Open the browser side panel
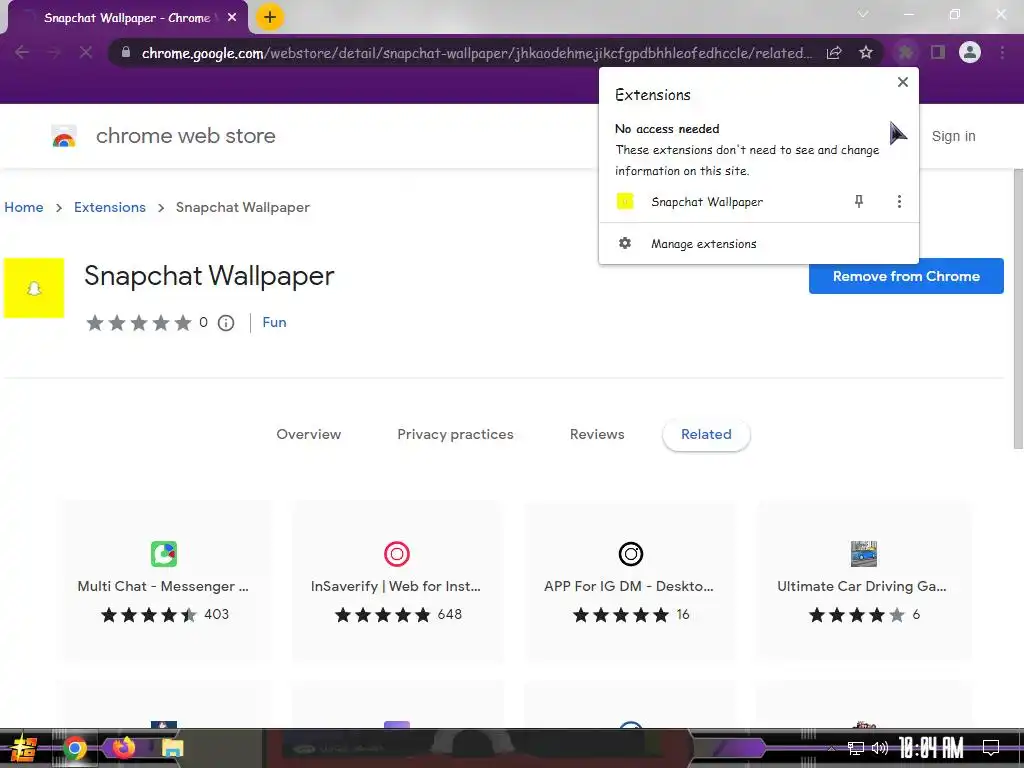The width and height of the screenshot is (1024, 768). (938, 52)
